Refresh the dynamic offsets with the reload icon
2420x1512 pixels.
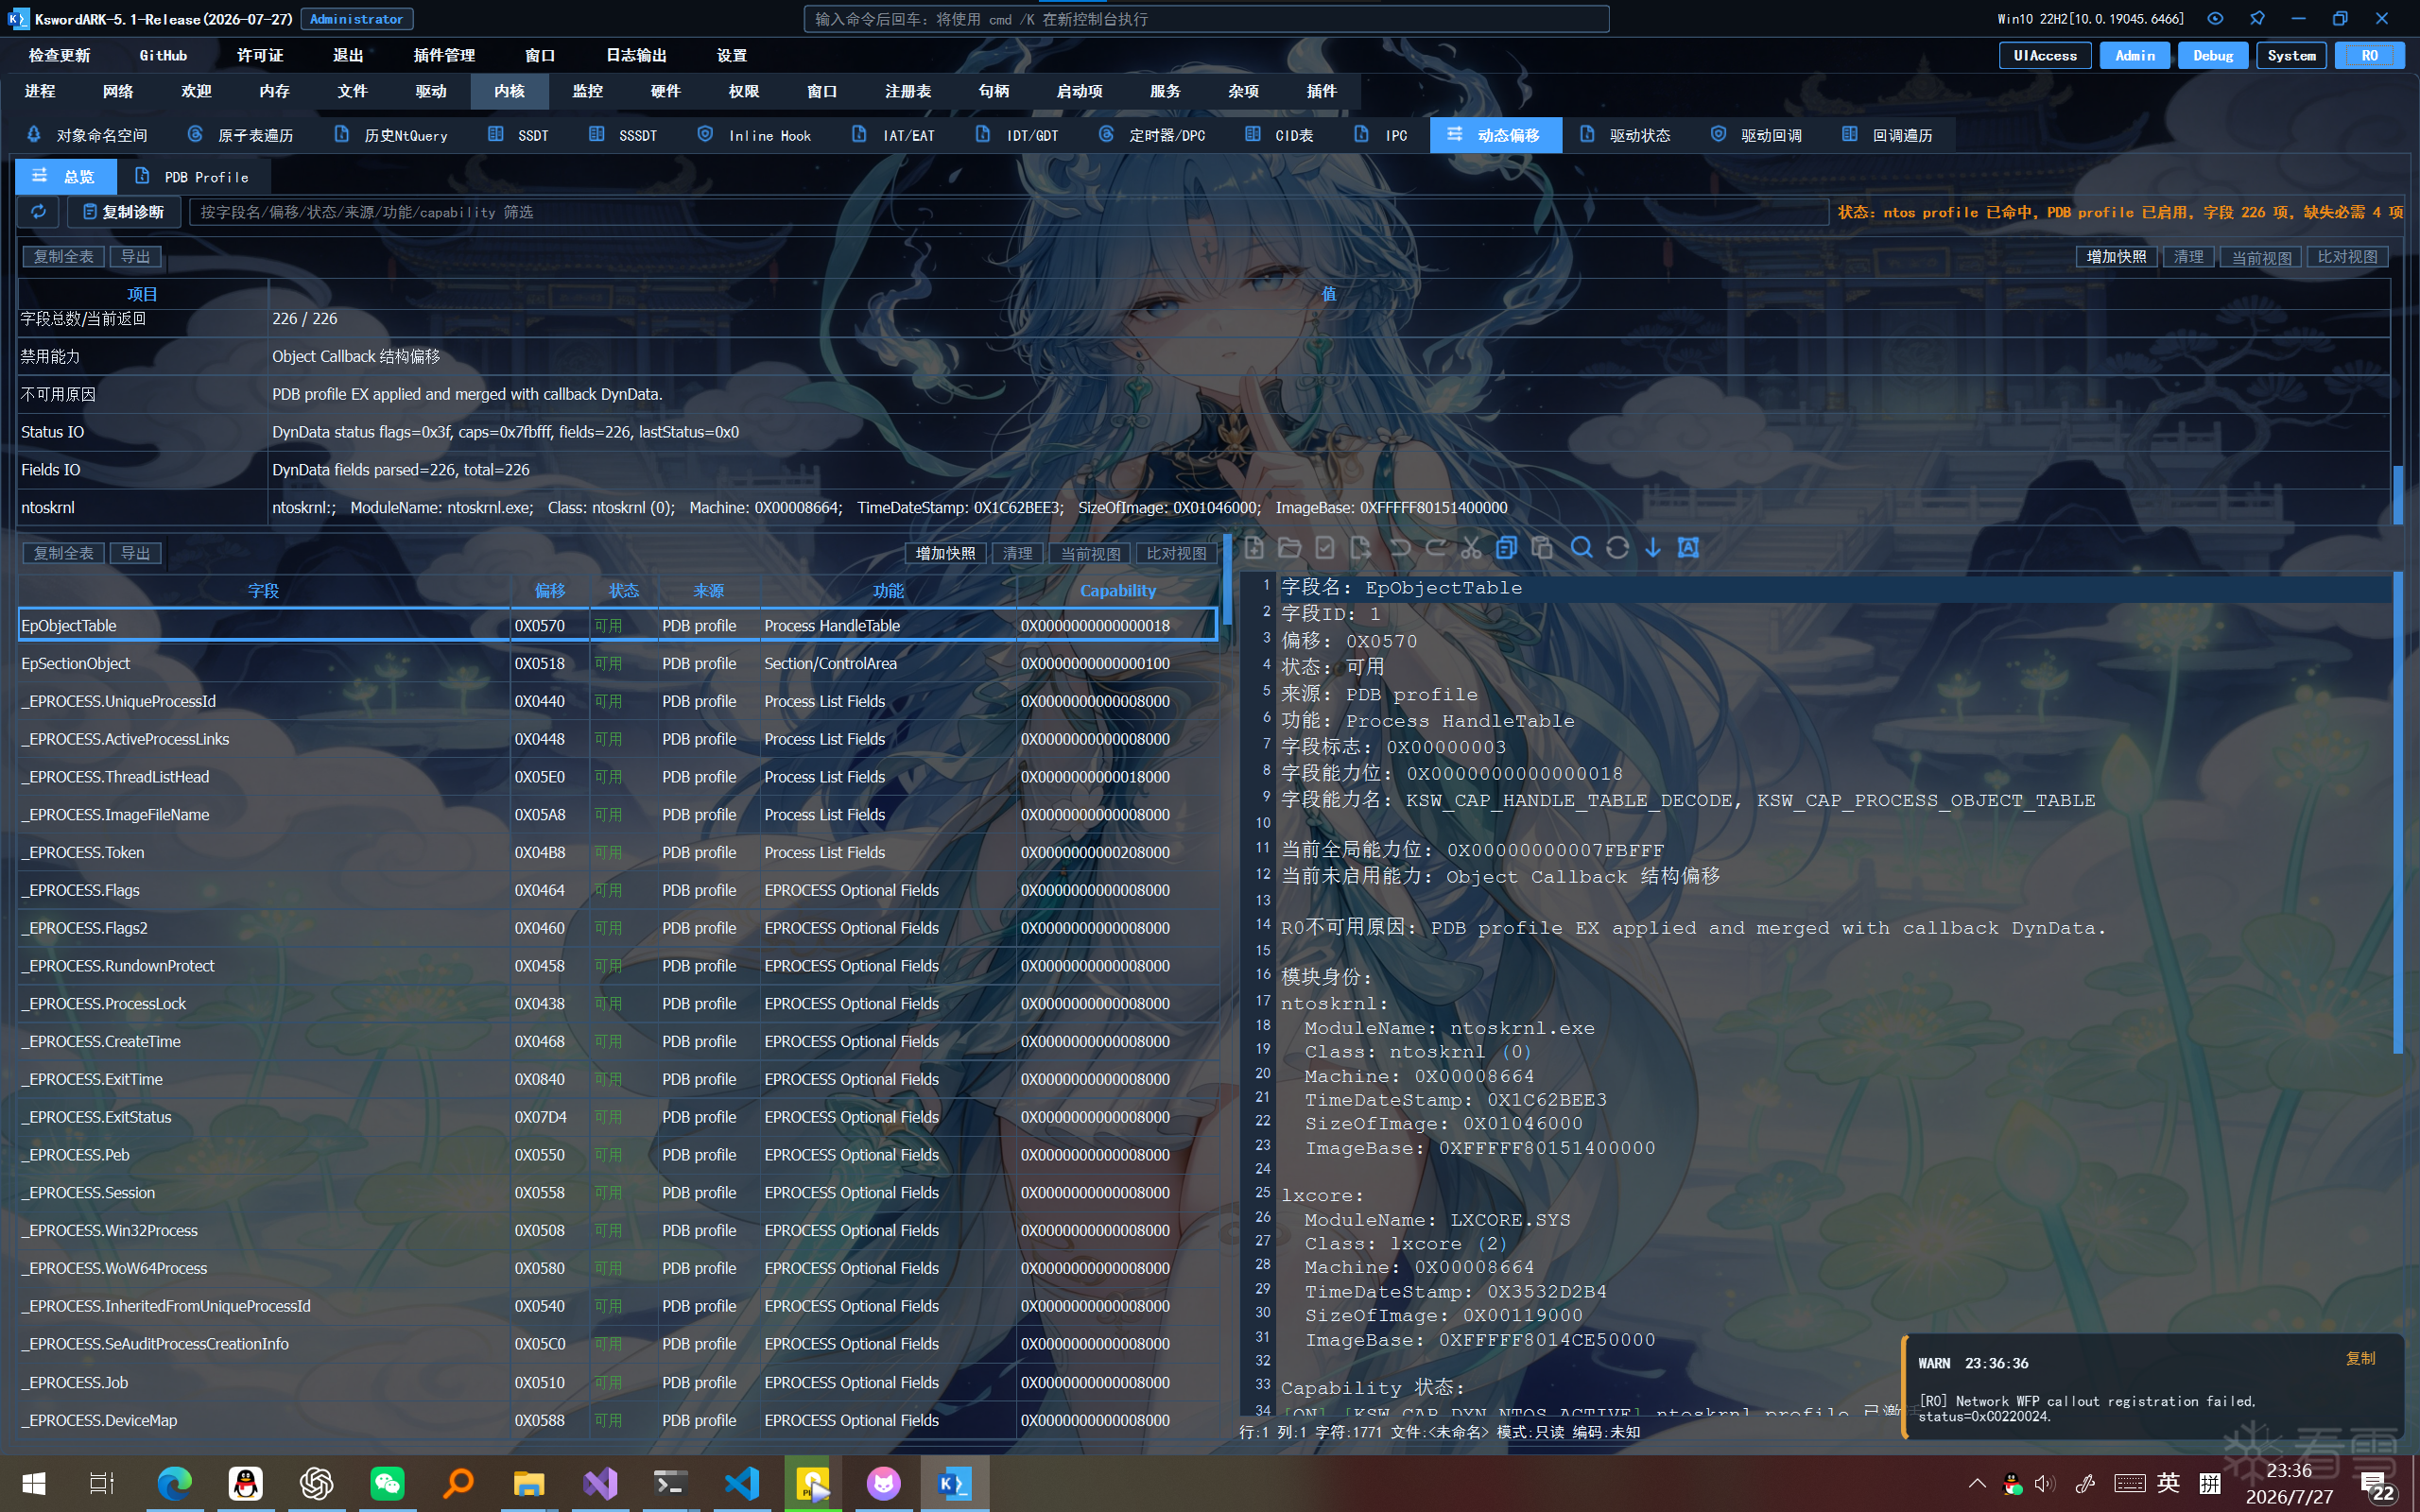point(38,212)
